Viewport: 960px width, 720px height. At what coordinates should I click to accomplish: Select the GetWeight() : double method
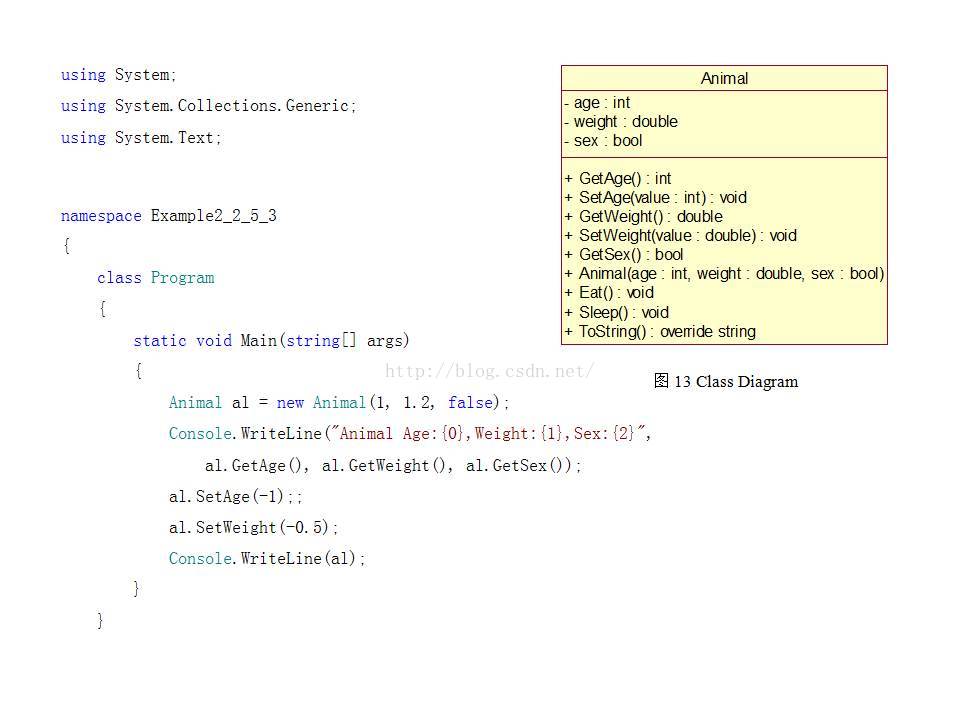643,217
